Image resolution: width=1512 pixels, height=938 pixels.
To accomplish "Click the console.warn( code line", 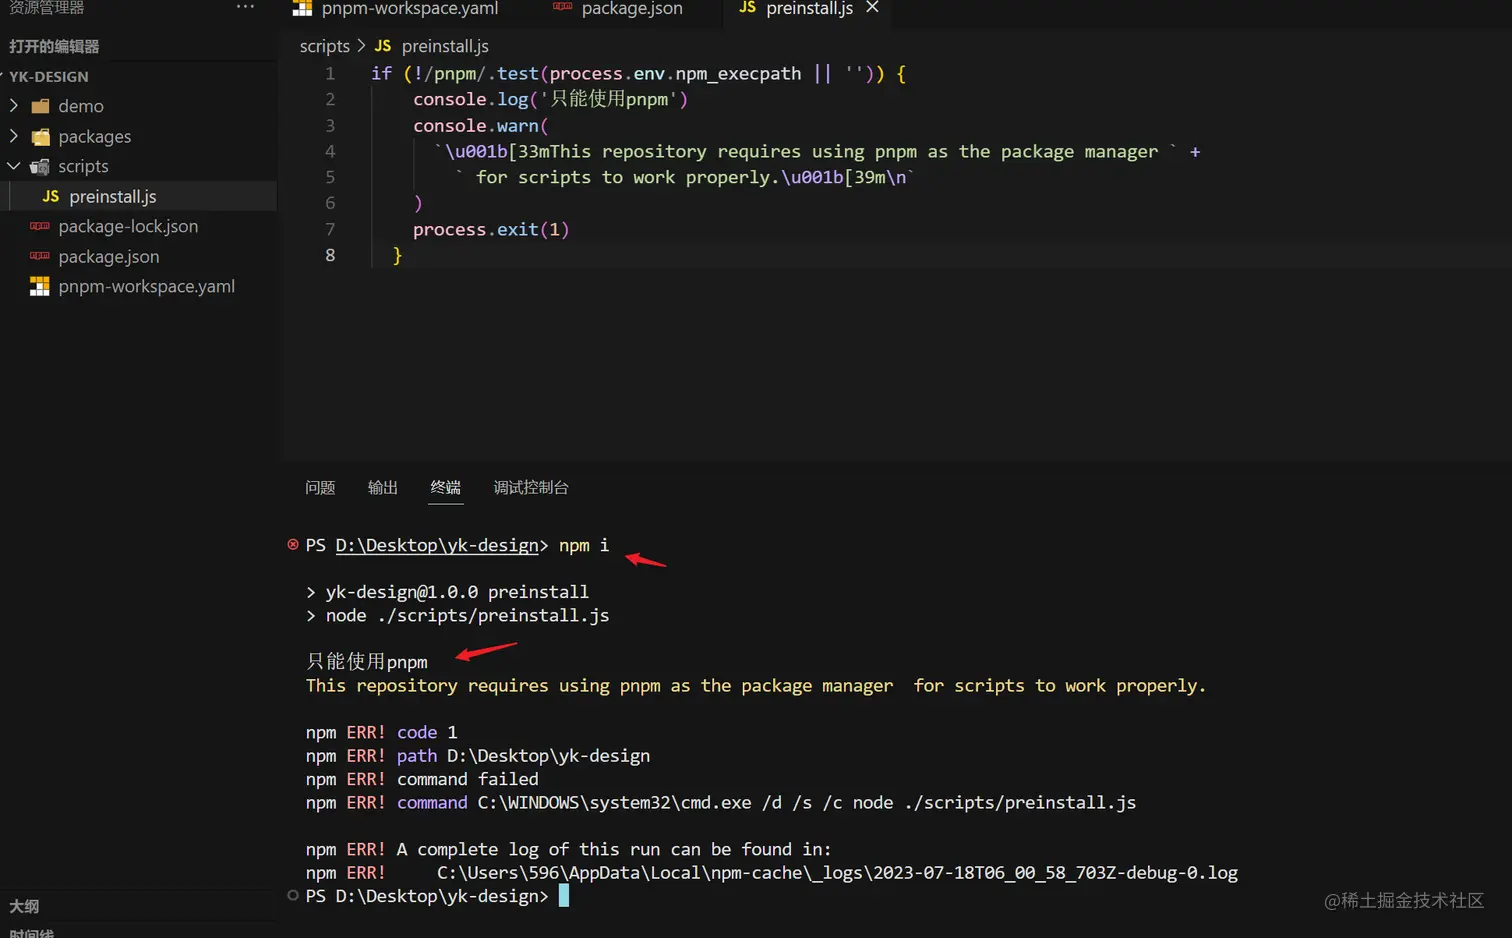I will (x=481, y=125).
